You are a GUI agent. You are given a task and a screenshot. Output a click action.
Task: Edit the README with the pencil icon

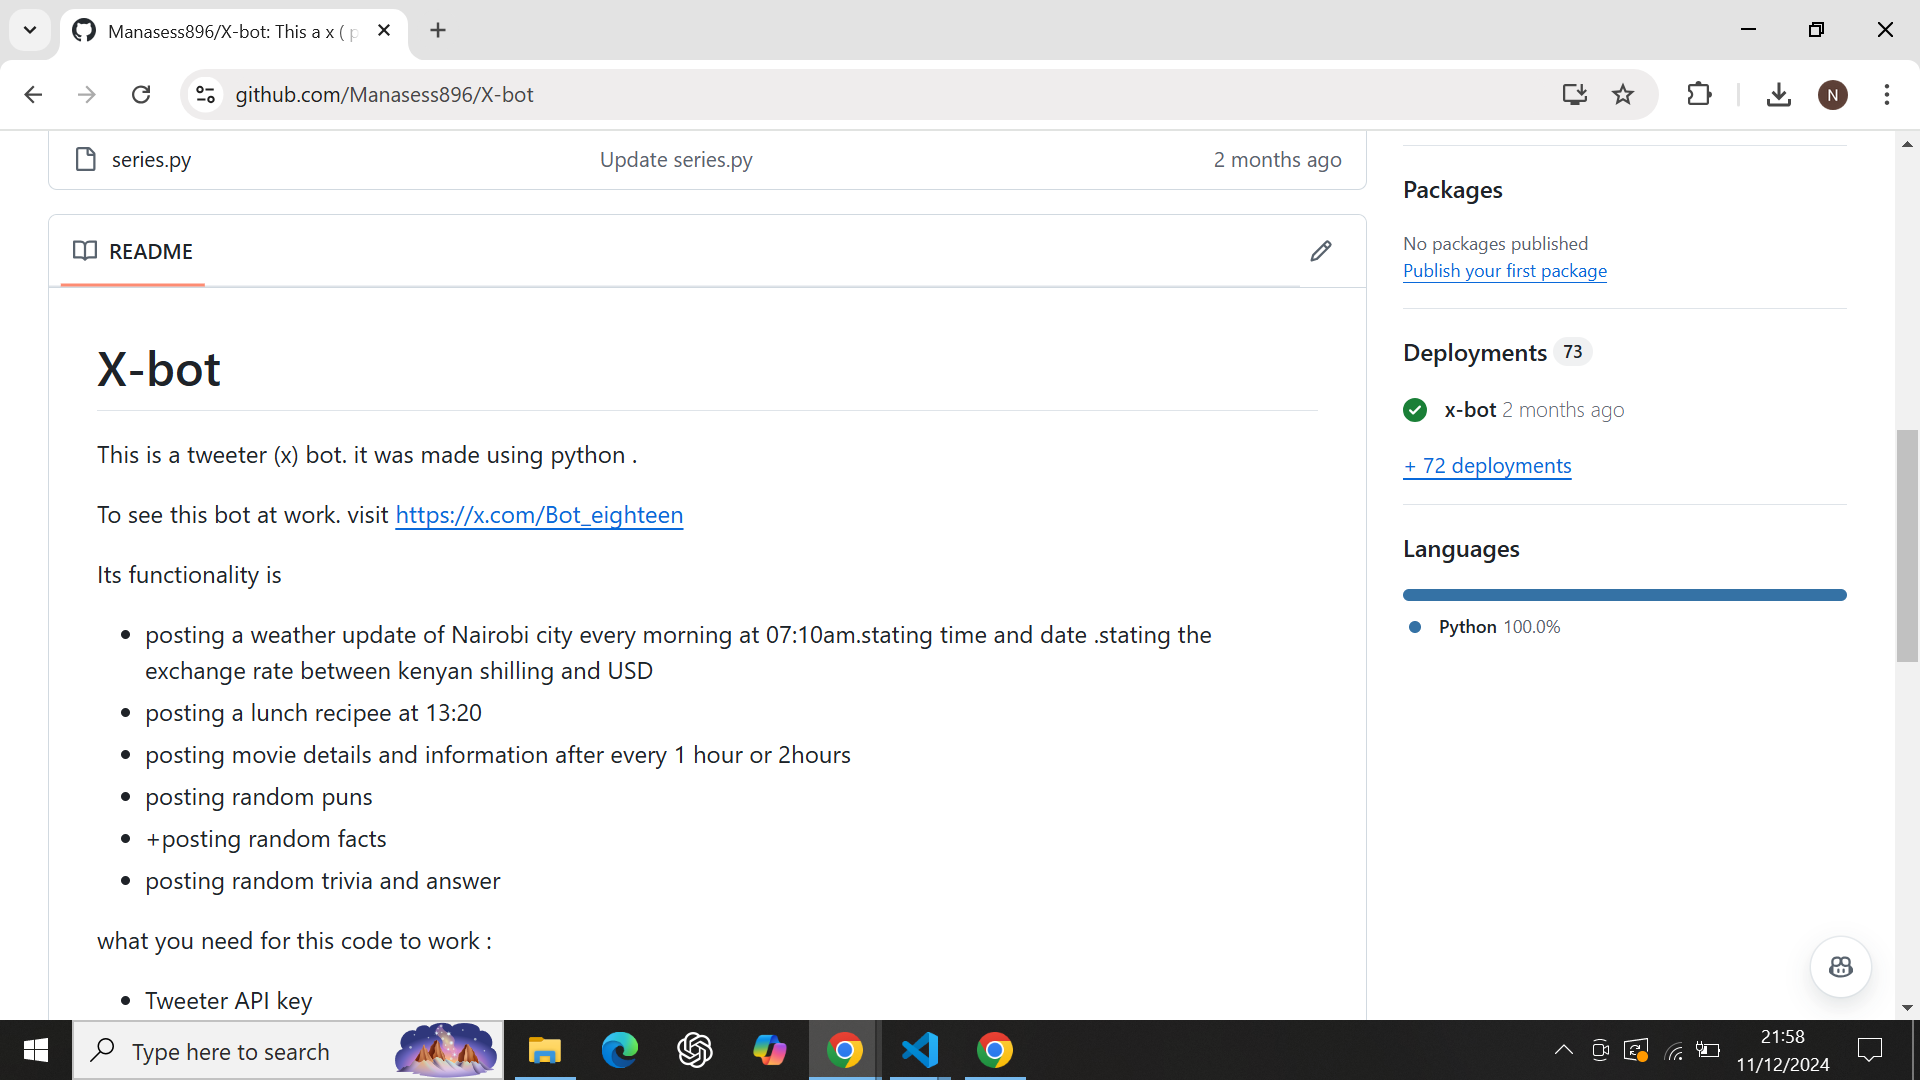(x=1321, y=251)
